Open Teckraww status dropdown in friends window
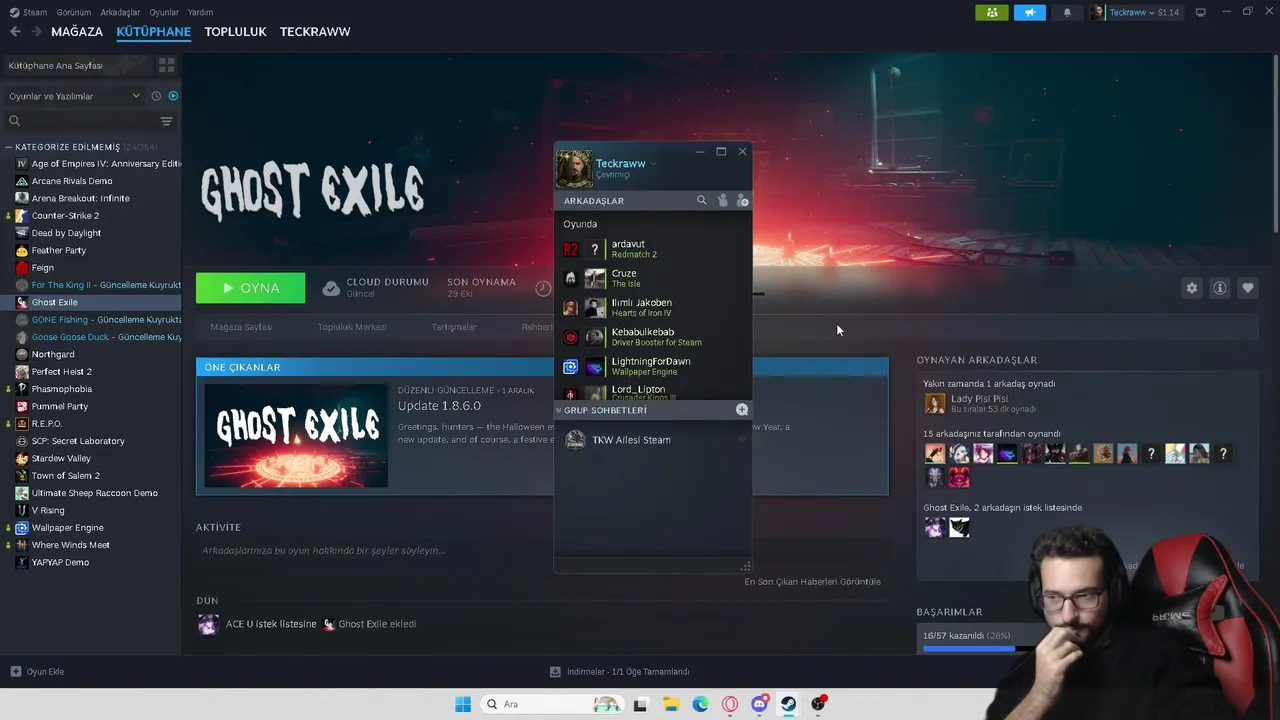The width and height of the screenshot is (1280, 720). tap(653, 163)
